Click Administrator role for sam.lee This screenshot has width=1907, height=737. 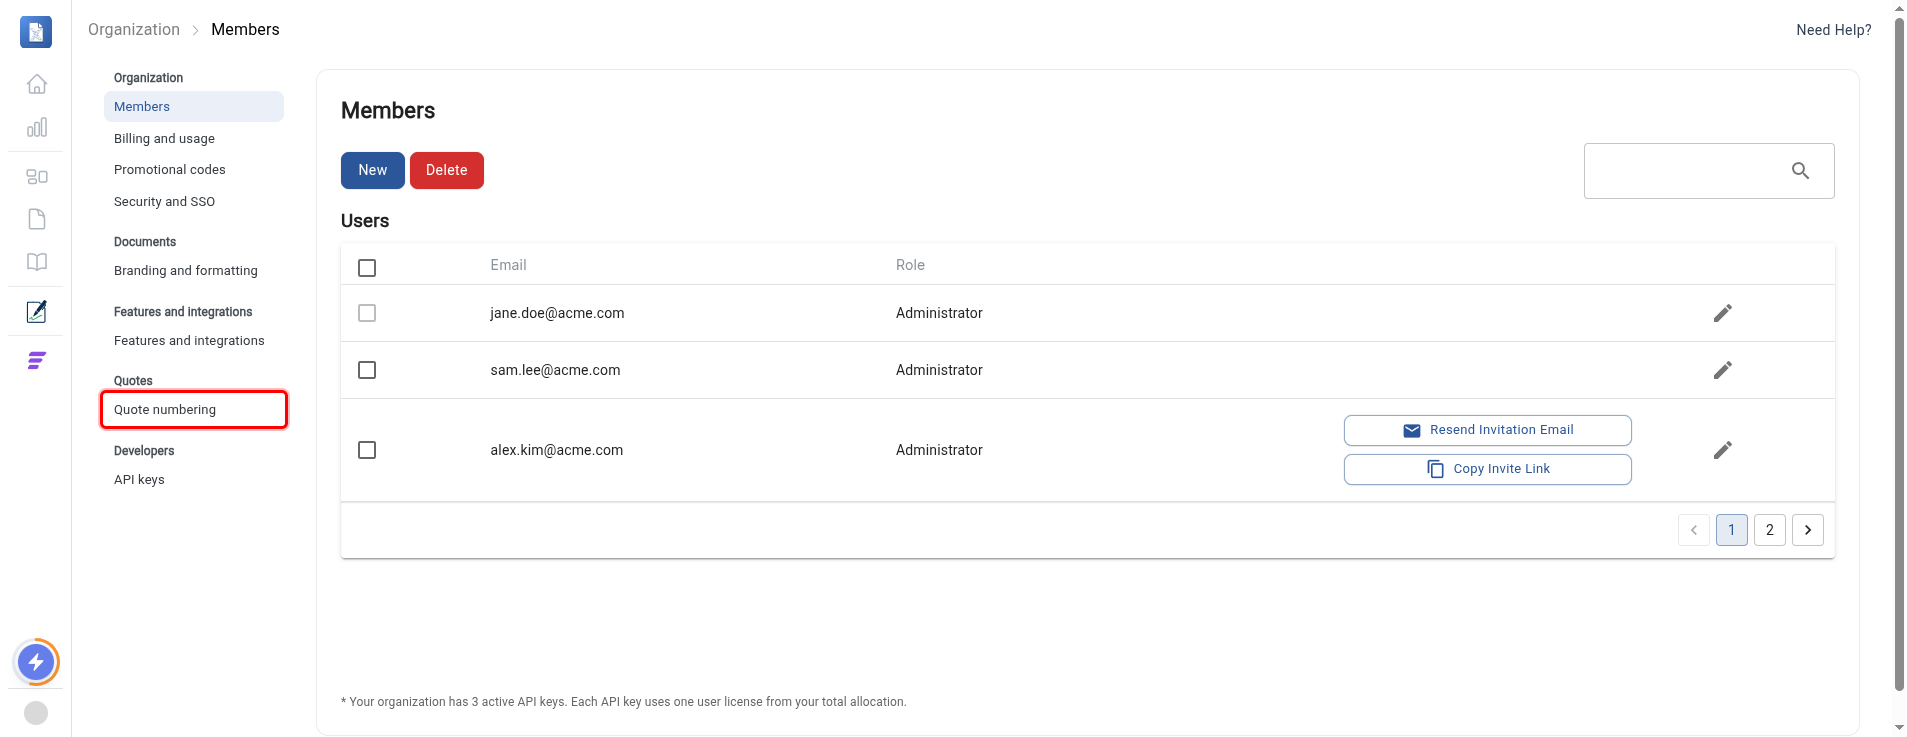pos(939,370)
